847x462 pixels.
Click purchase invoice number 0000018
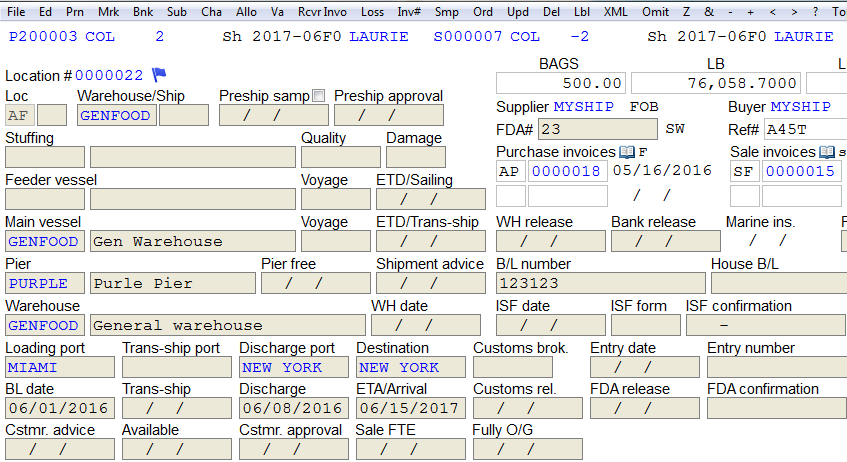[566, 171]
